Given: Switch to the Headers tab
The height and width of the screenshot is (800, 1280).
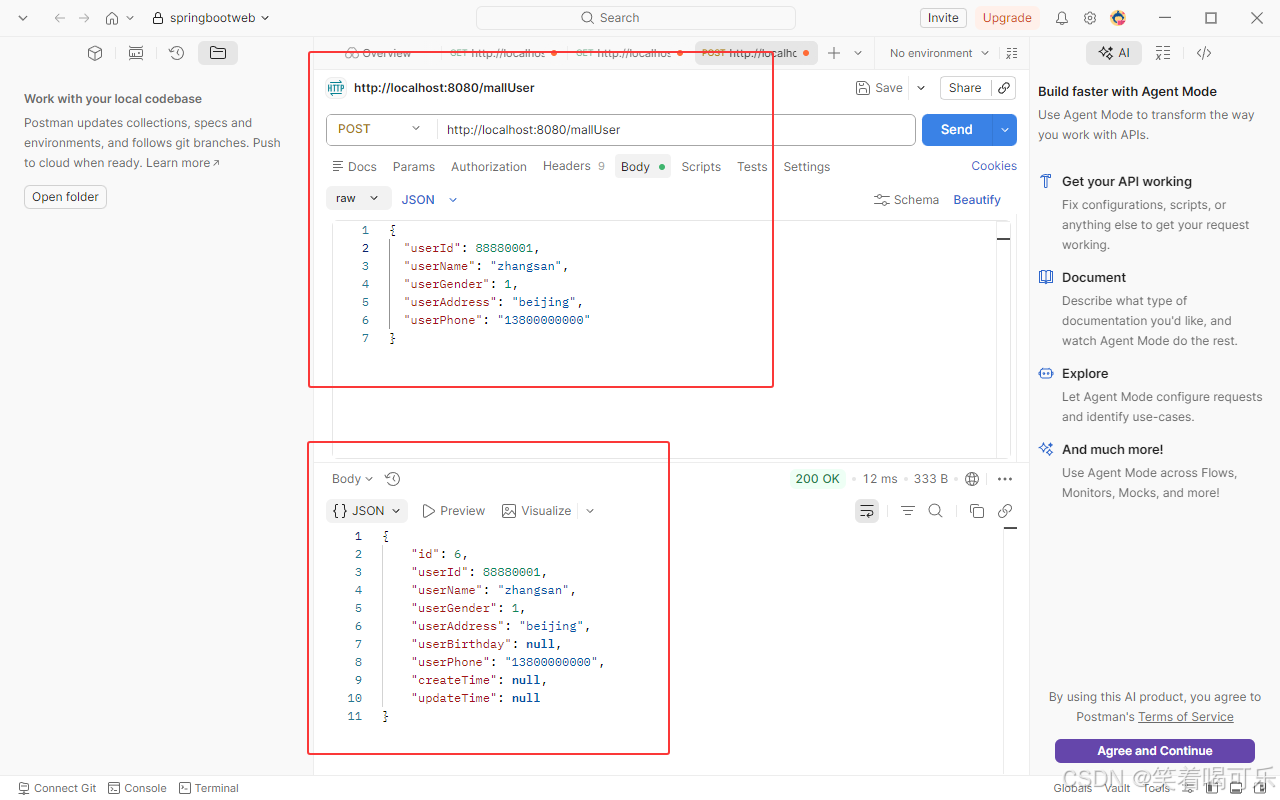Looking at the screenshot, I should click(x=574, y=166).
